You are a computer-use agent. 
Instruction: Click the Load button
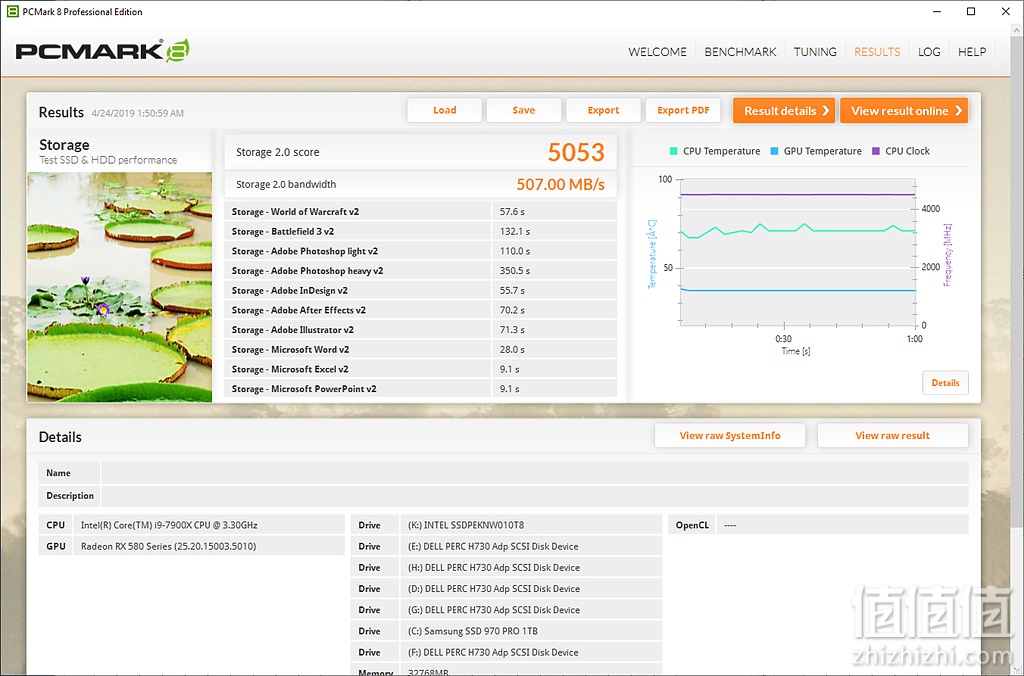click(445, 110)
